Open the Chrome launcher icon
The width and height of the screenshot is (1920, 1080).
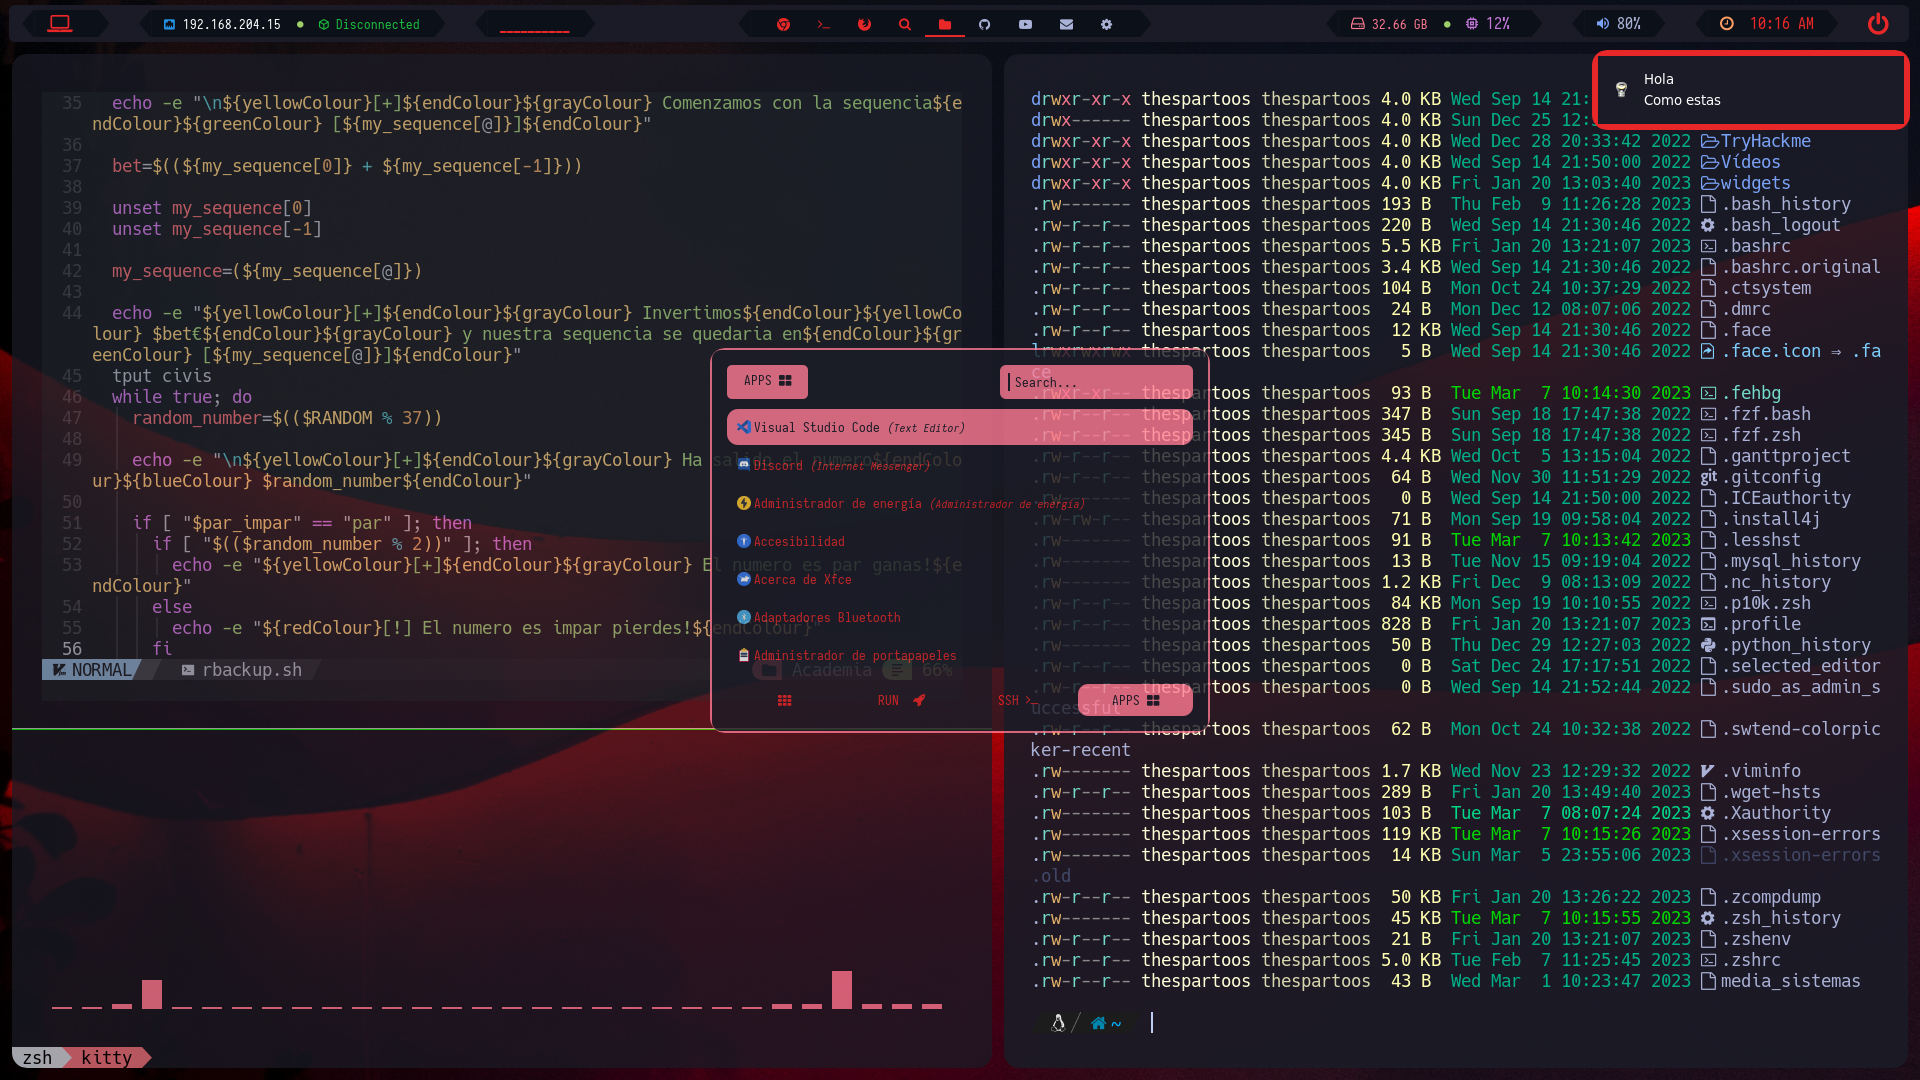click(x=783, y=24)
